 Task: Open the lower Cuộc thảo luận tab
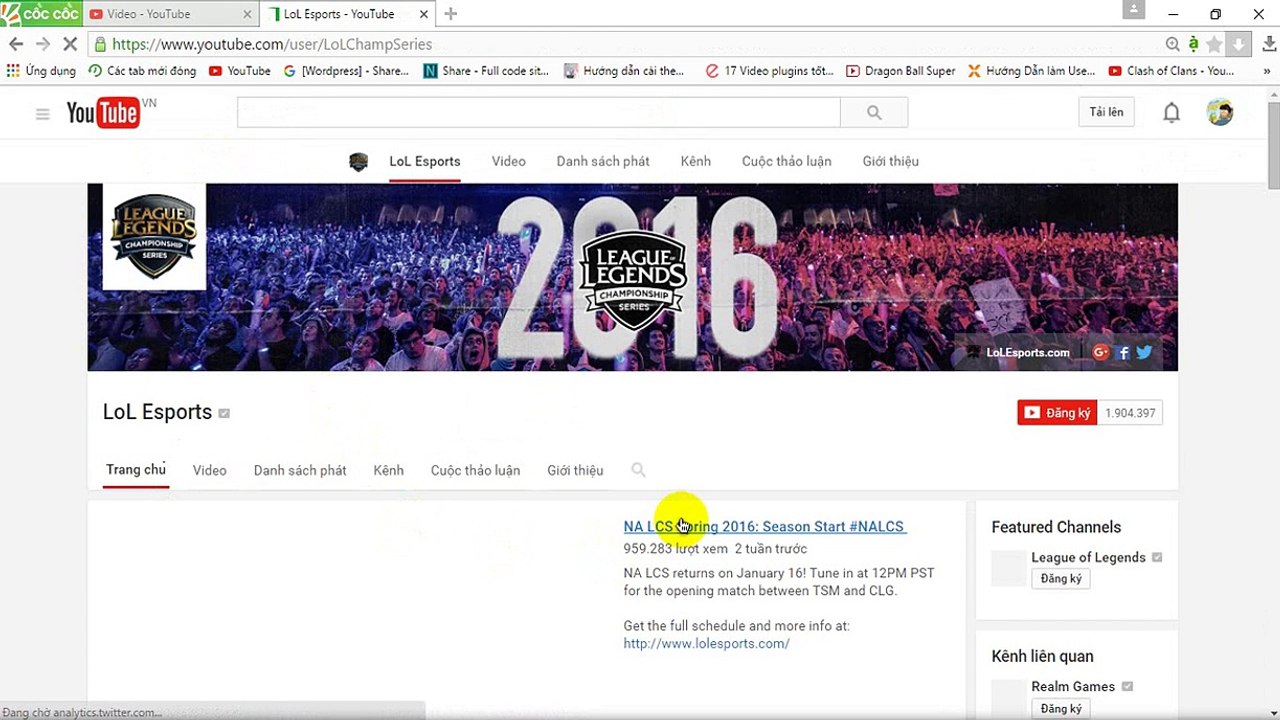coord(475,470)
